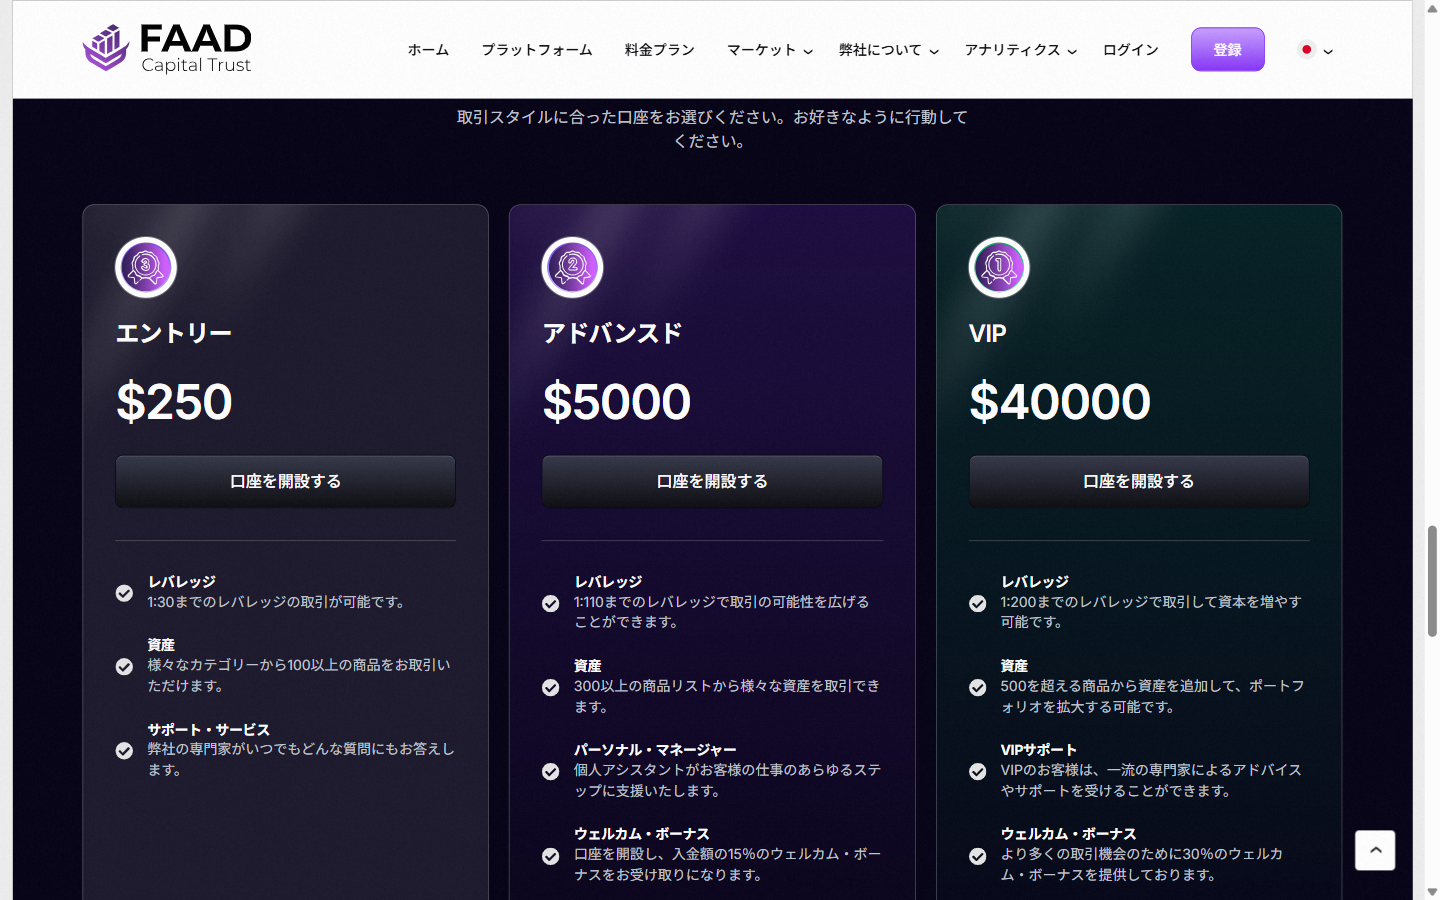Open the プラットフォーム menu item
Viewport: 1440px width, 900px height.
pyautogui.click(x=537, y=50)
